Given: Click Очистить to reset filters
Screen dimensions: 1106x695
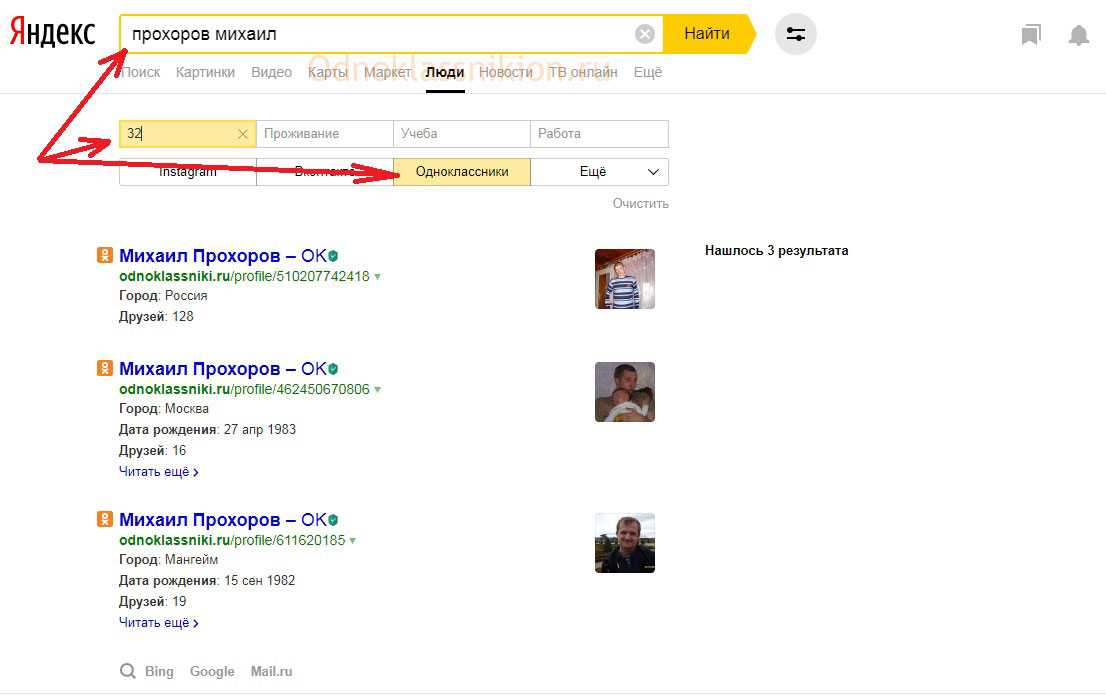Looking at the screenshot, I should point(640,203).
